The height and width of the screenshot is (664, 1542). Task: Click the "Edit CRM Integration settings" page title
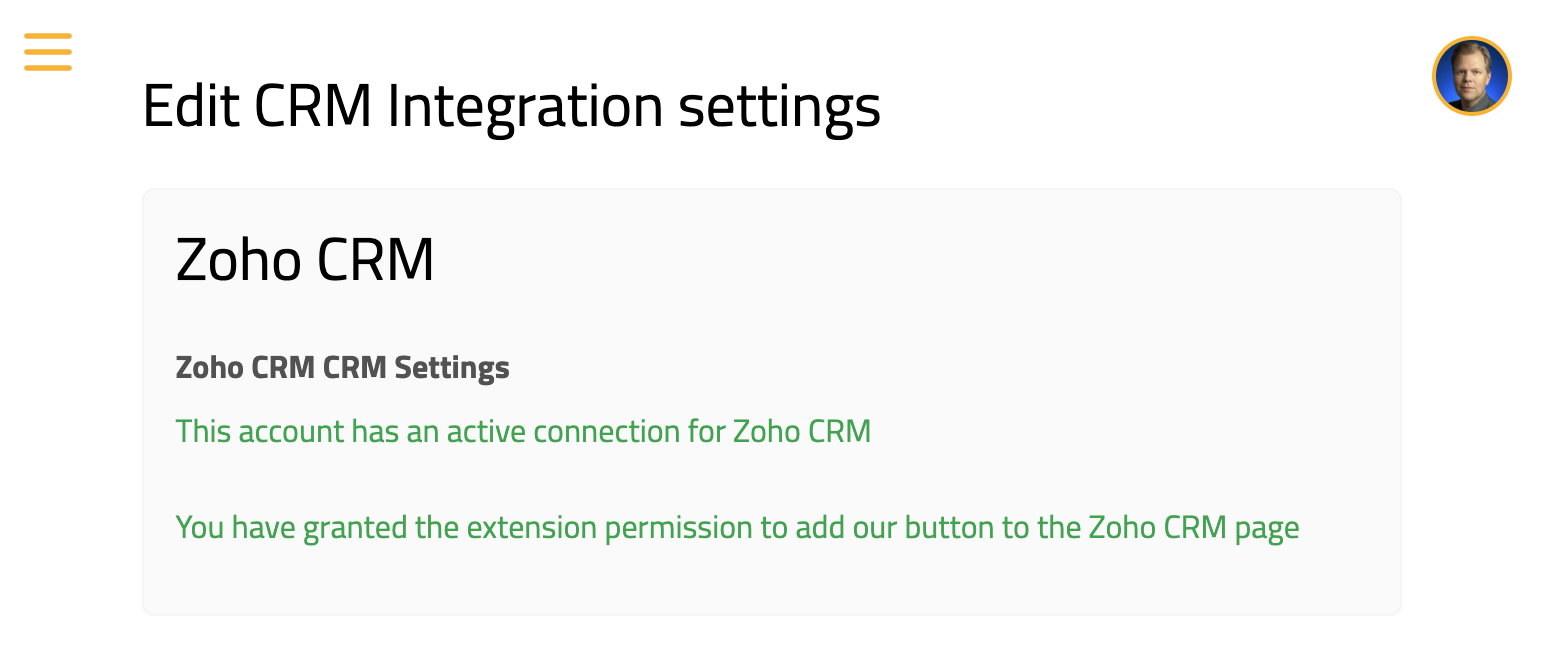point(511,105)
